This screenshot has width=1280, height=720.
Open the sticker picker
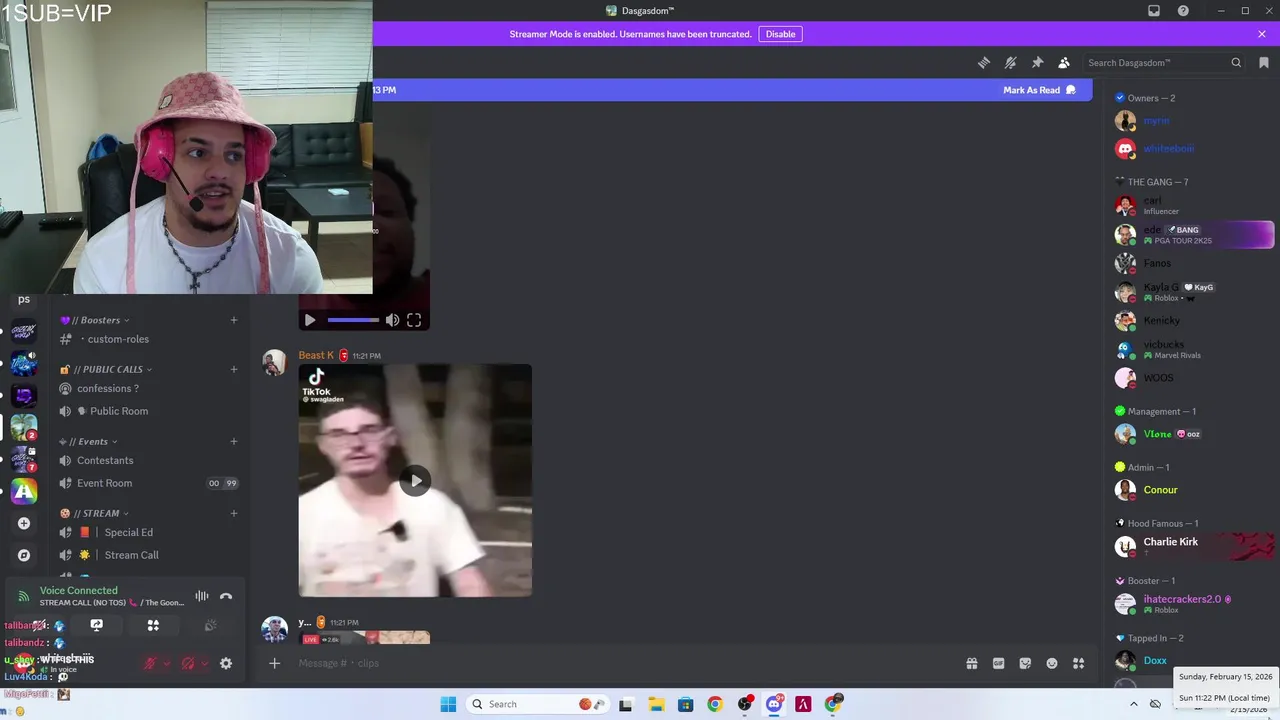(x=1025, y=663)
